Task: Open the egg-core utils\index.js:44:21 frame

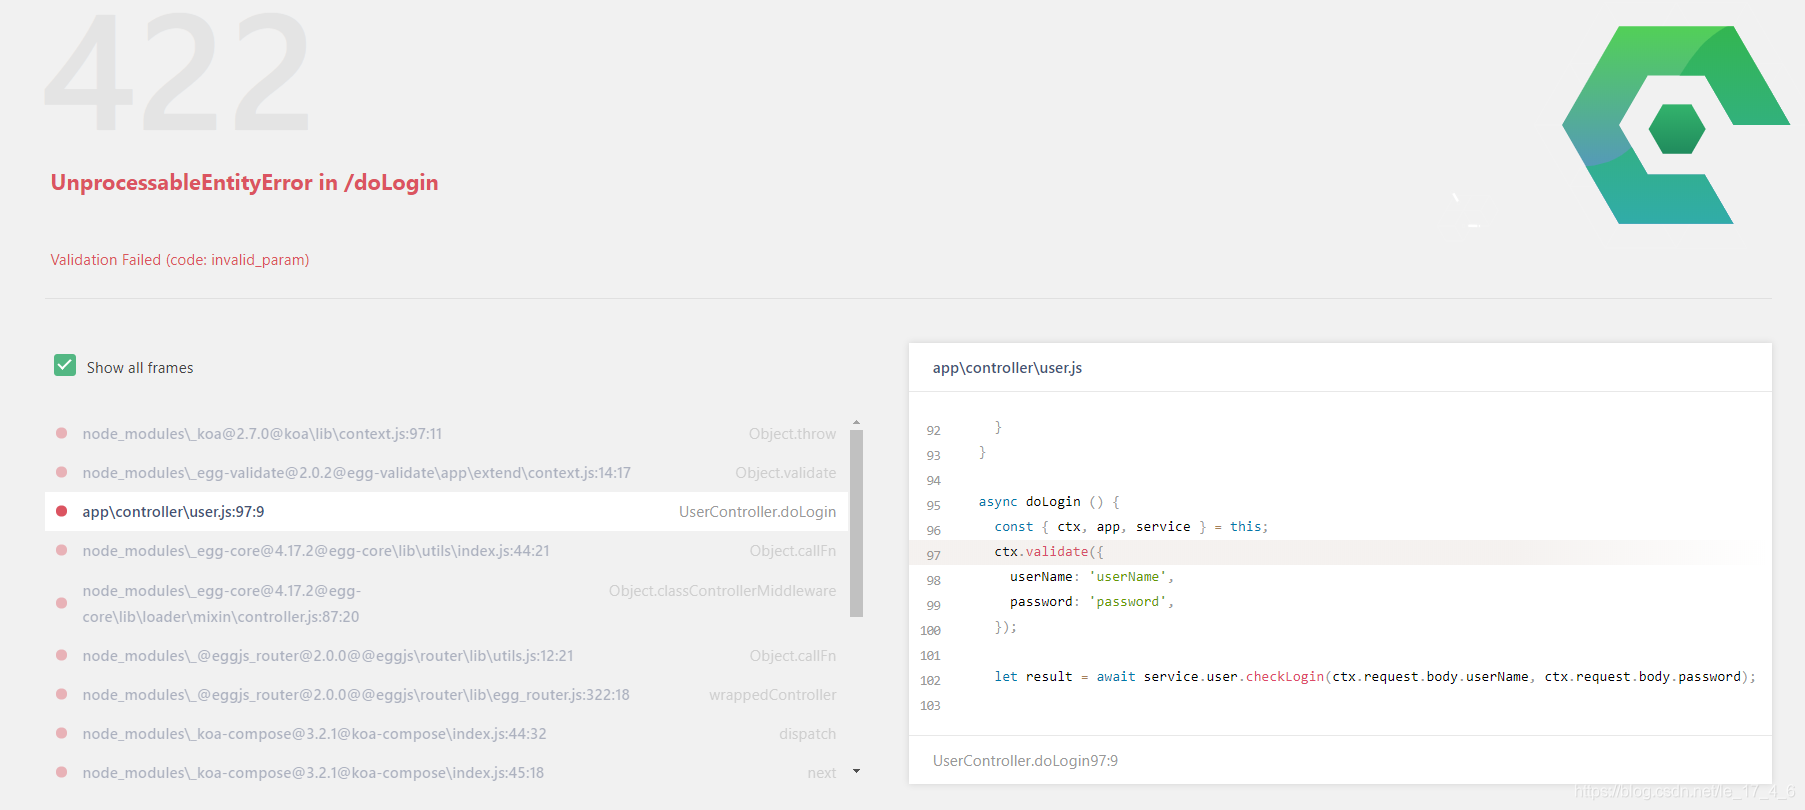Action: pyautogui.click(x=446, y=551)
